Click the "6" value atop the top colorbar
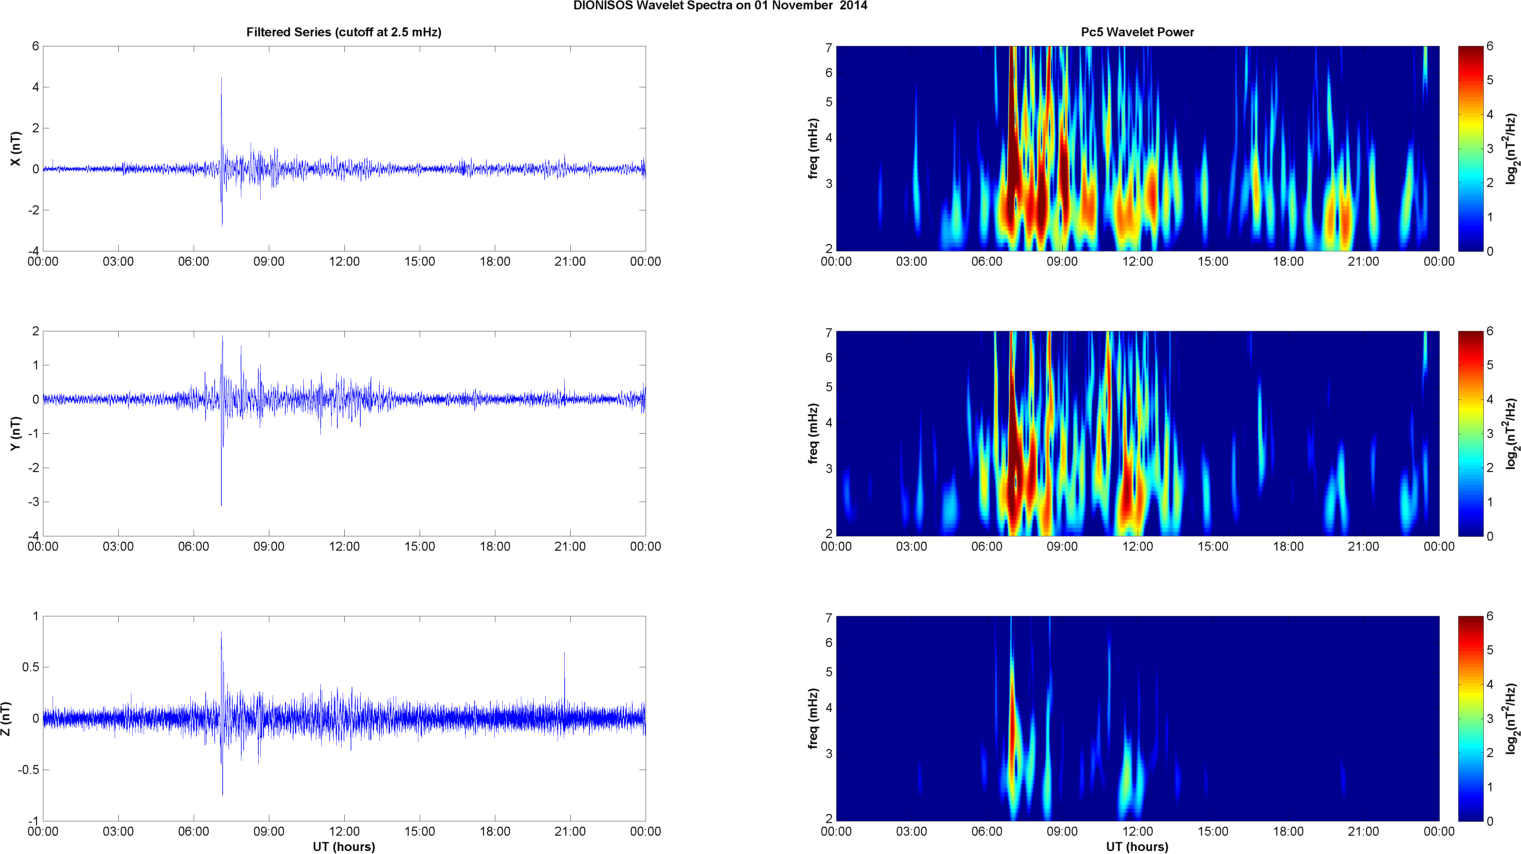Viewport: 1521px width, 854px height. pyautogui.click(x=1490, y=46)
